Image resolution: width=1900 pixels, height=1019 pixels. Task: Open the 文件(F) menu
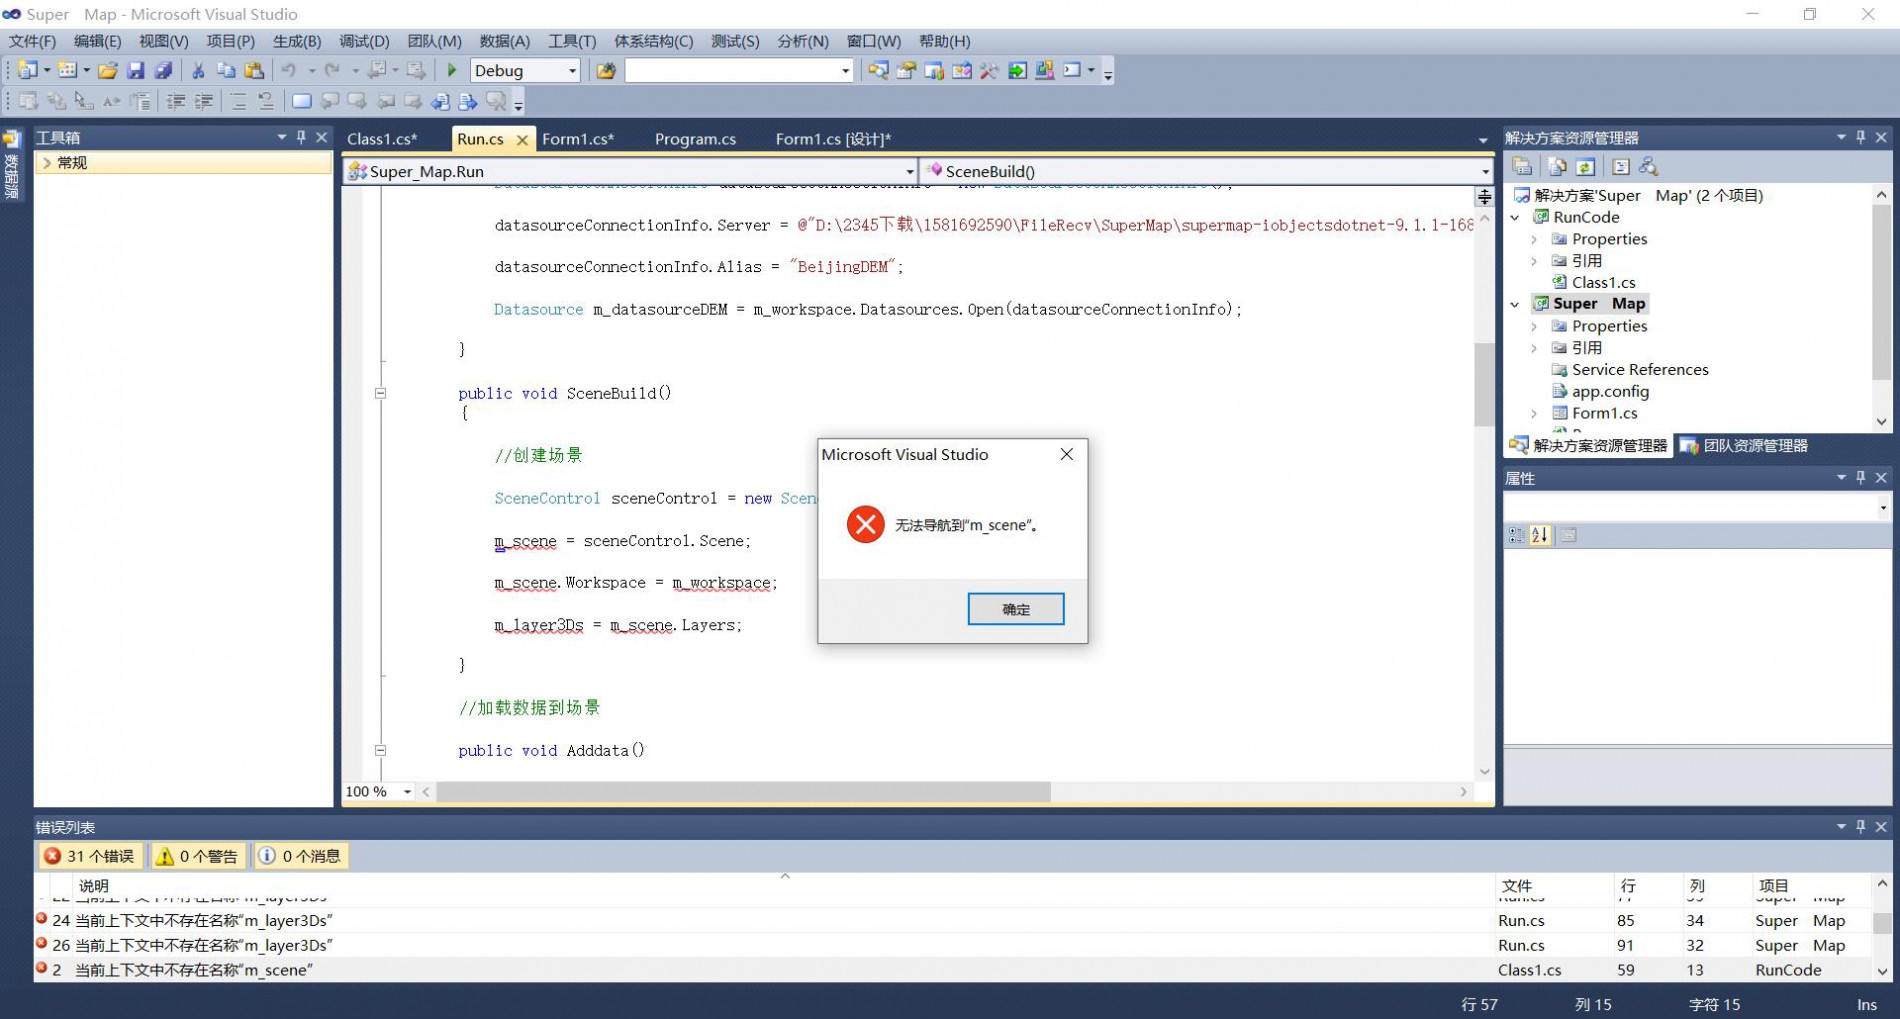32,41
